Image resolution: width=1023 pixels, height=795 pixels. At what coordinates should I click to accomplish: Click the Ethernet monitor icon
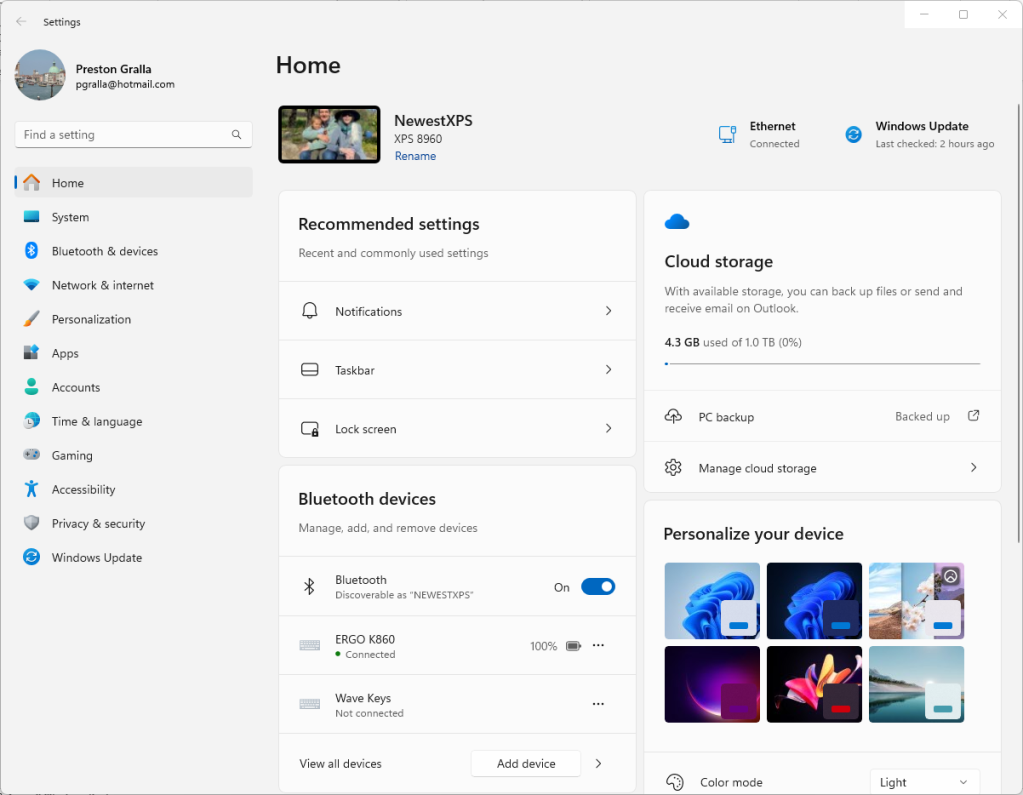coord(727,134)
